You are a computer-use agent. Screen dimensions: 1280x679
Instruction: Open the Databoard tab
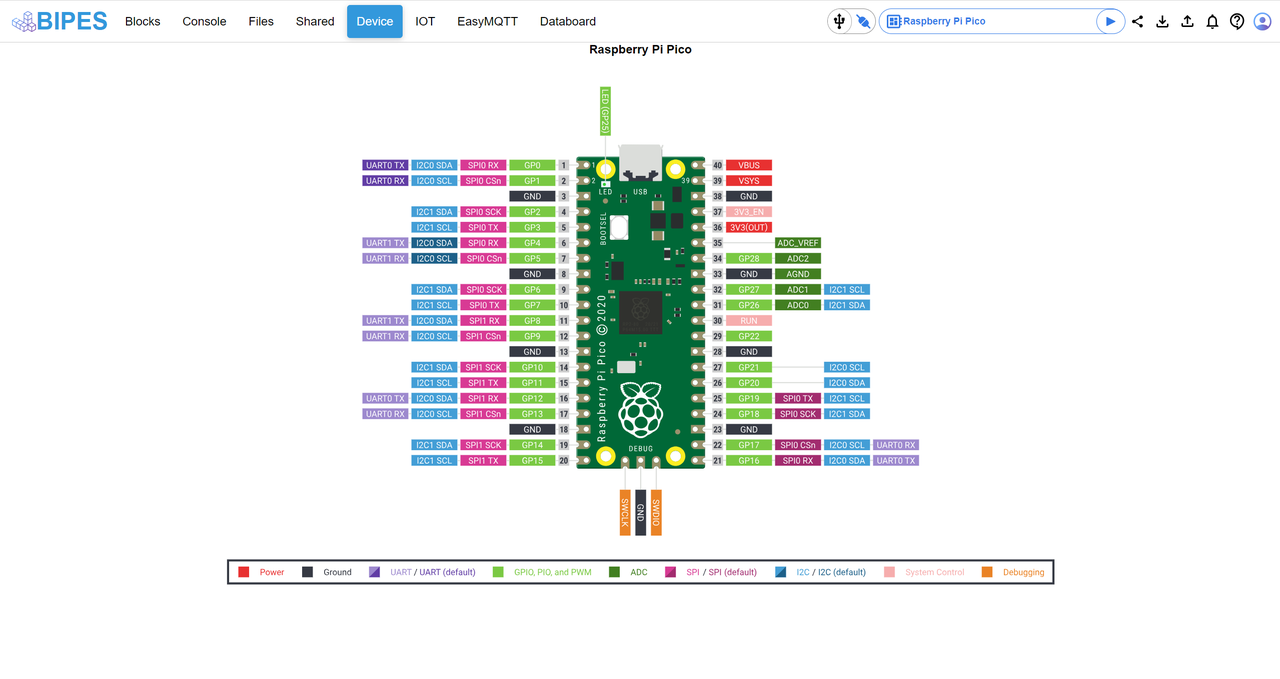pyautogui.click(x=568, y=21)
